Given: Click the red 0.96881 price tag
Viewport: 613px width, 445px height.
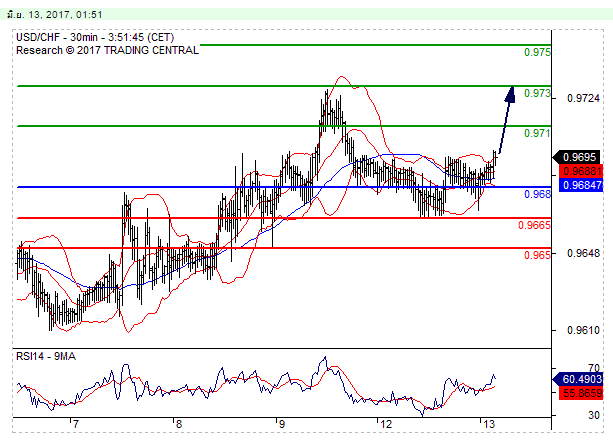Looking at the screenshot, I should click(581, 171).
